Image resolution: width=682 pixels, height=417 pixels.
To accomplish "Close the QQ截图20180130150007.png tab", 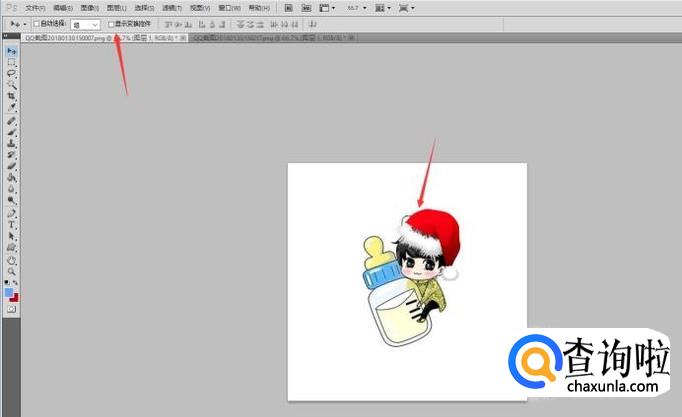I will click(x=184, y=38).
